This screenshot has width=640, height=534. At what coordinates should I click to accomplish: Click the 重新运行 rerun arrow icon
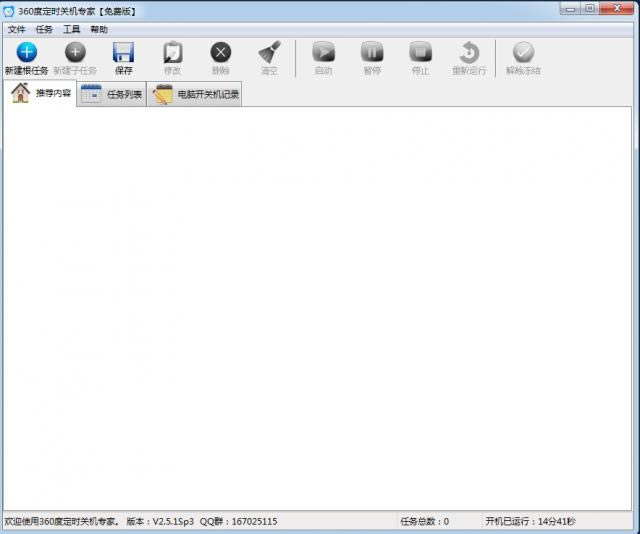click(x=469, y=52)
